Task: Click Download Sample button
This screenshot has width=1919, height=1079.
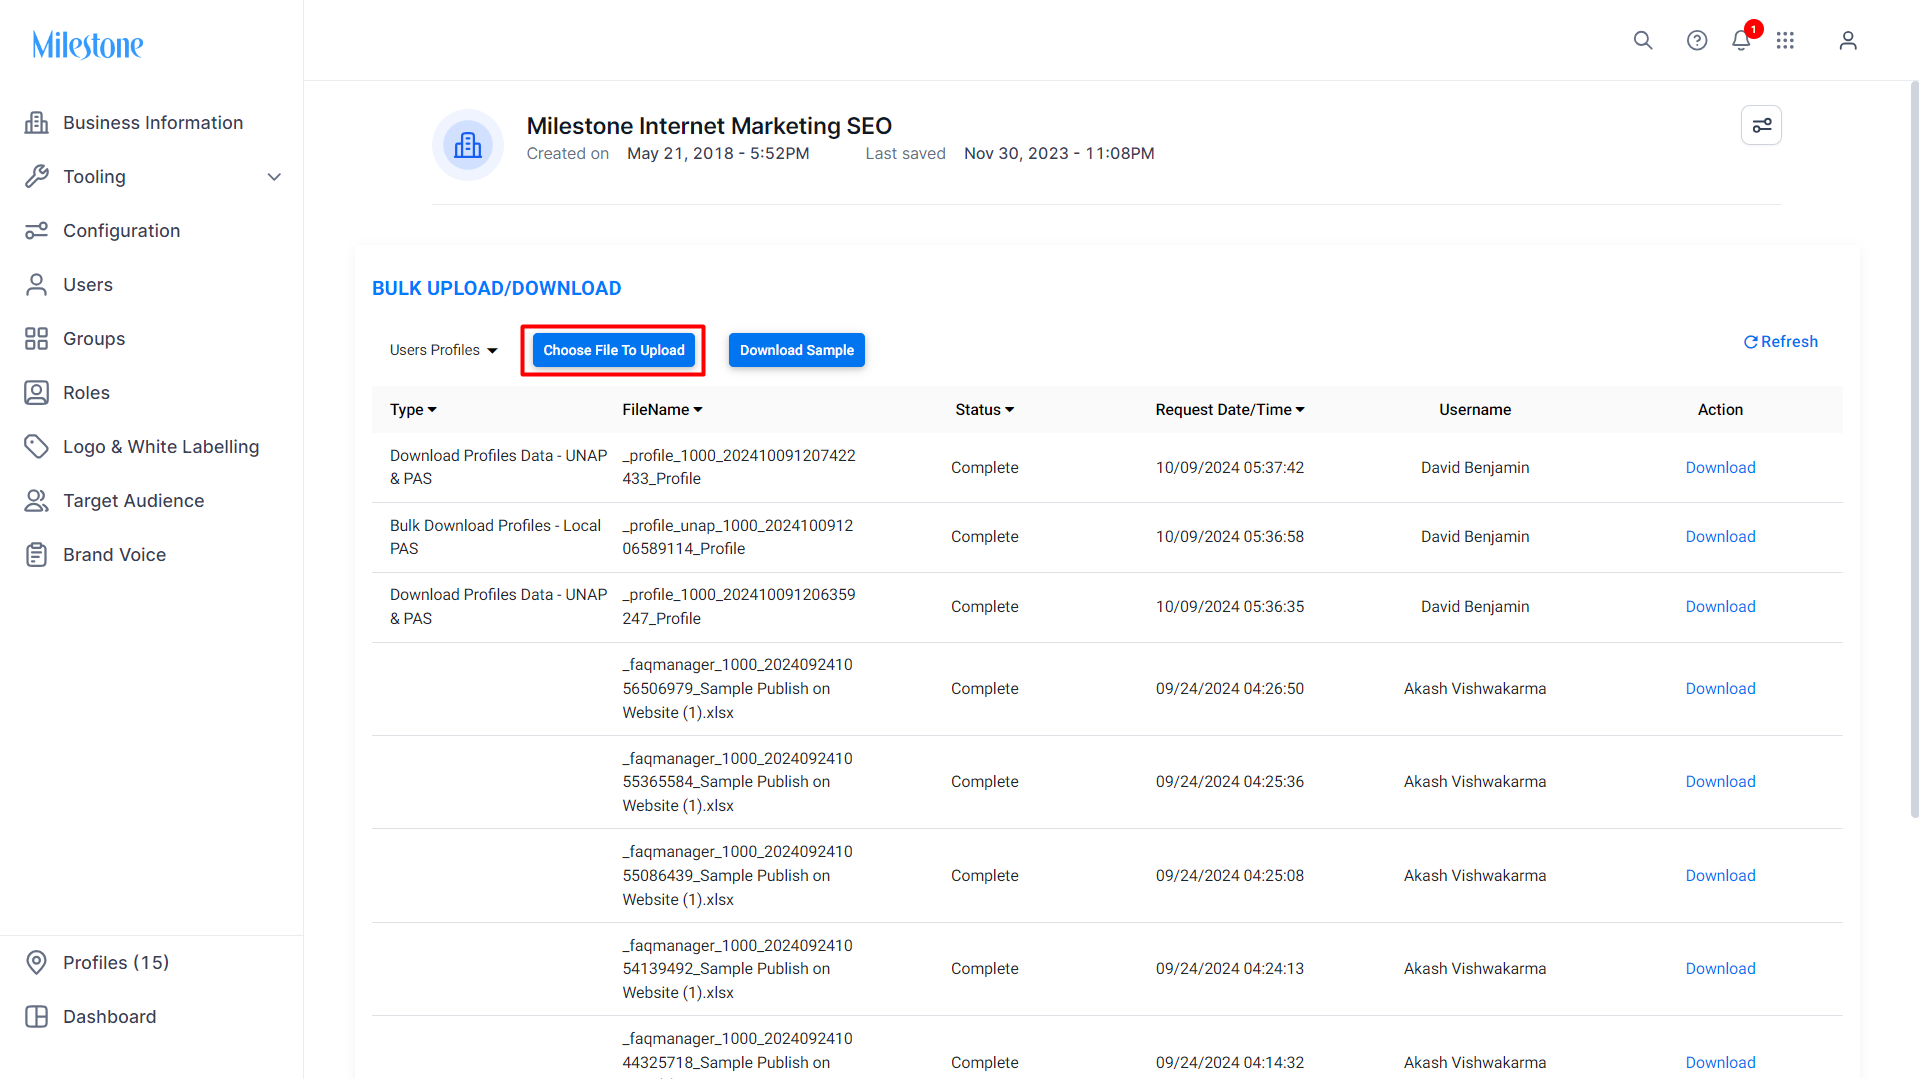Action: (797, 350)
